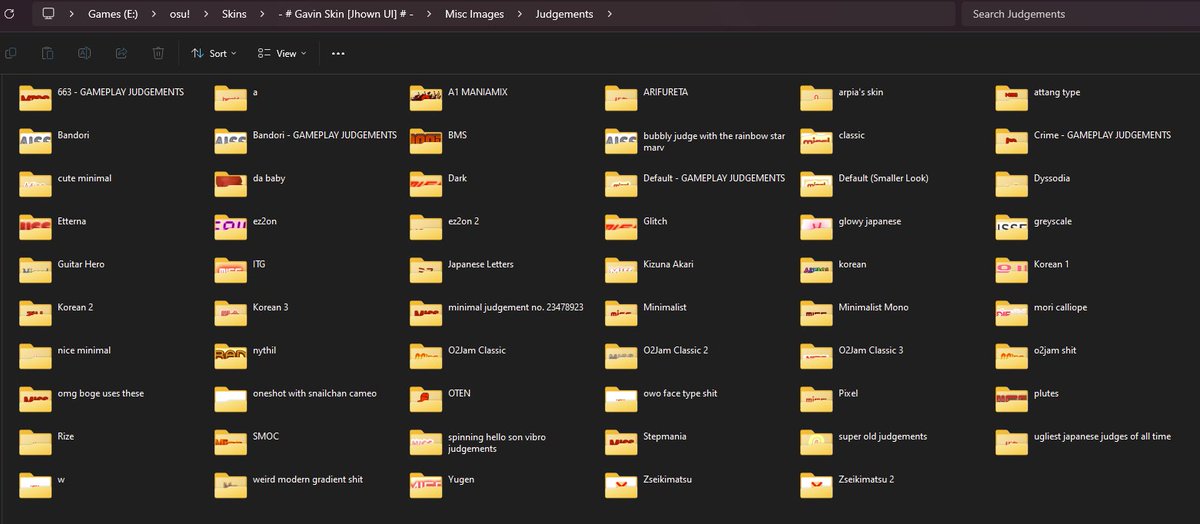
Task: Click folder name 'weird modern gradient shit'
Action: coord(308,480)
